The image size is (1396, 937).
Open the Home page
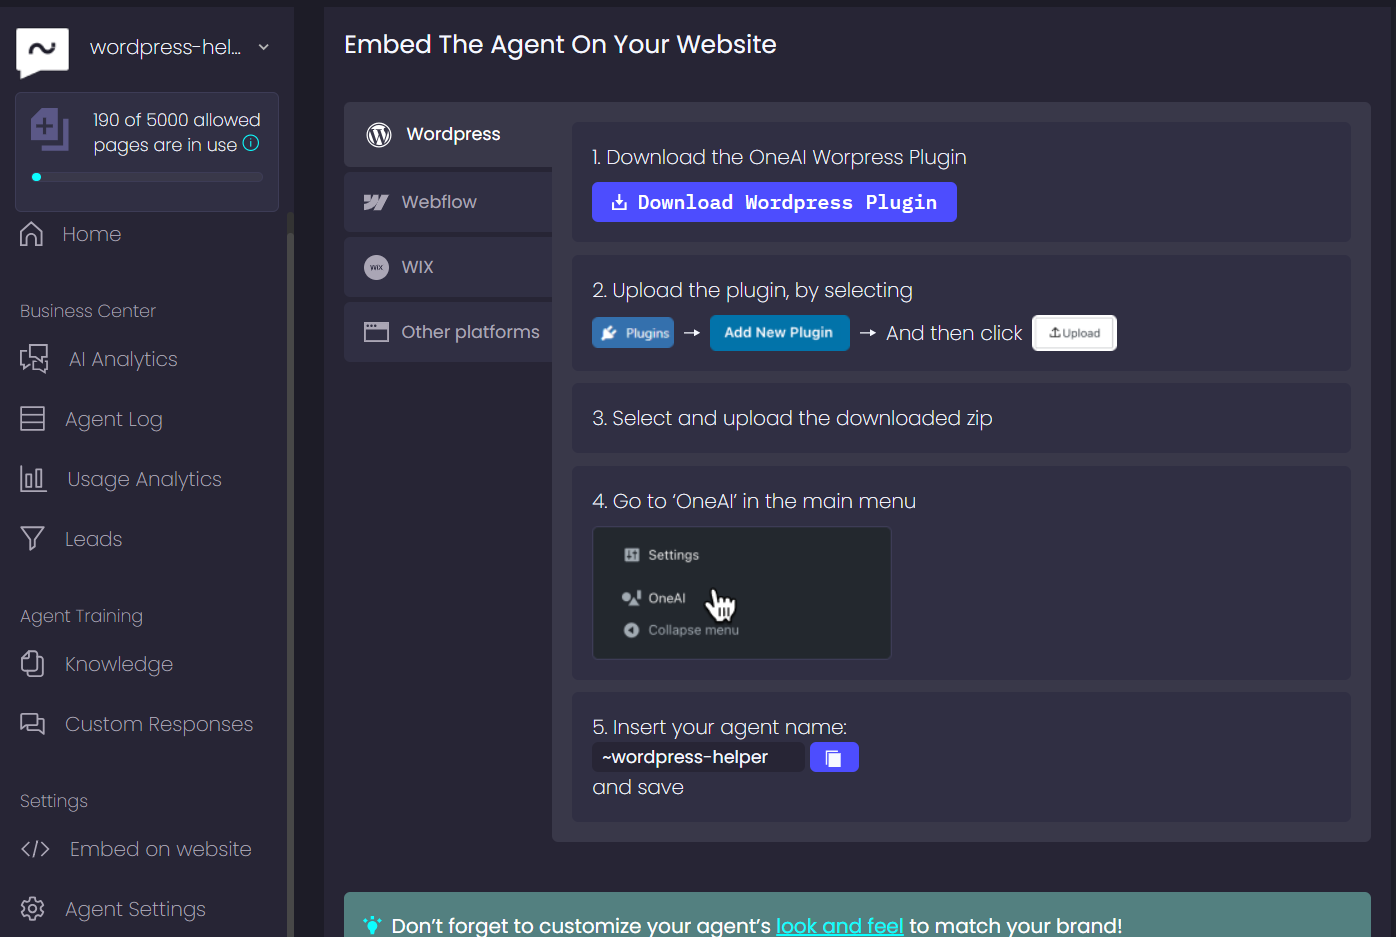pos(92,234)
